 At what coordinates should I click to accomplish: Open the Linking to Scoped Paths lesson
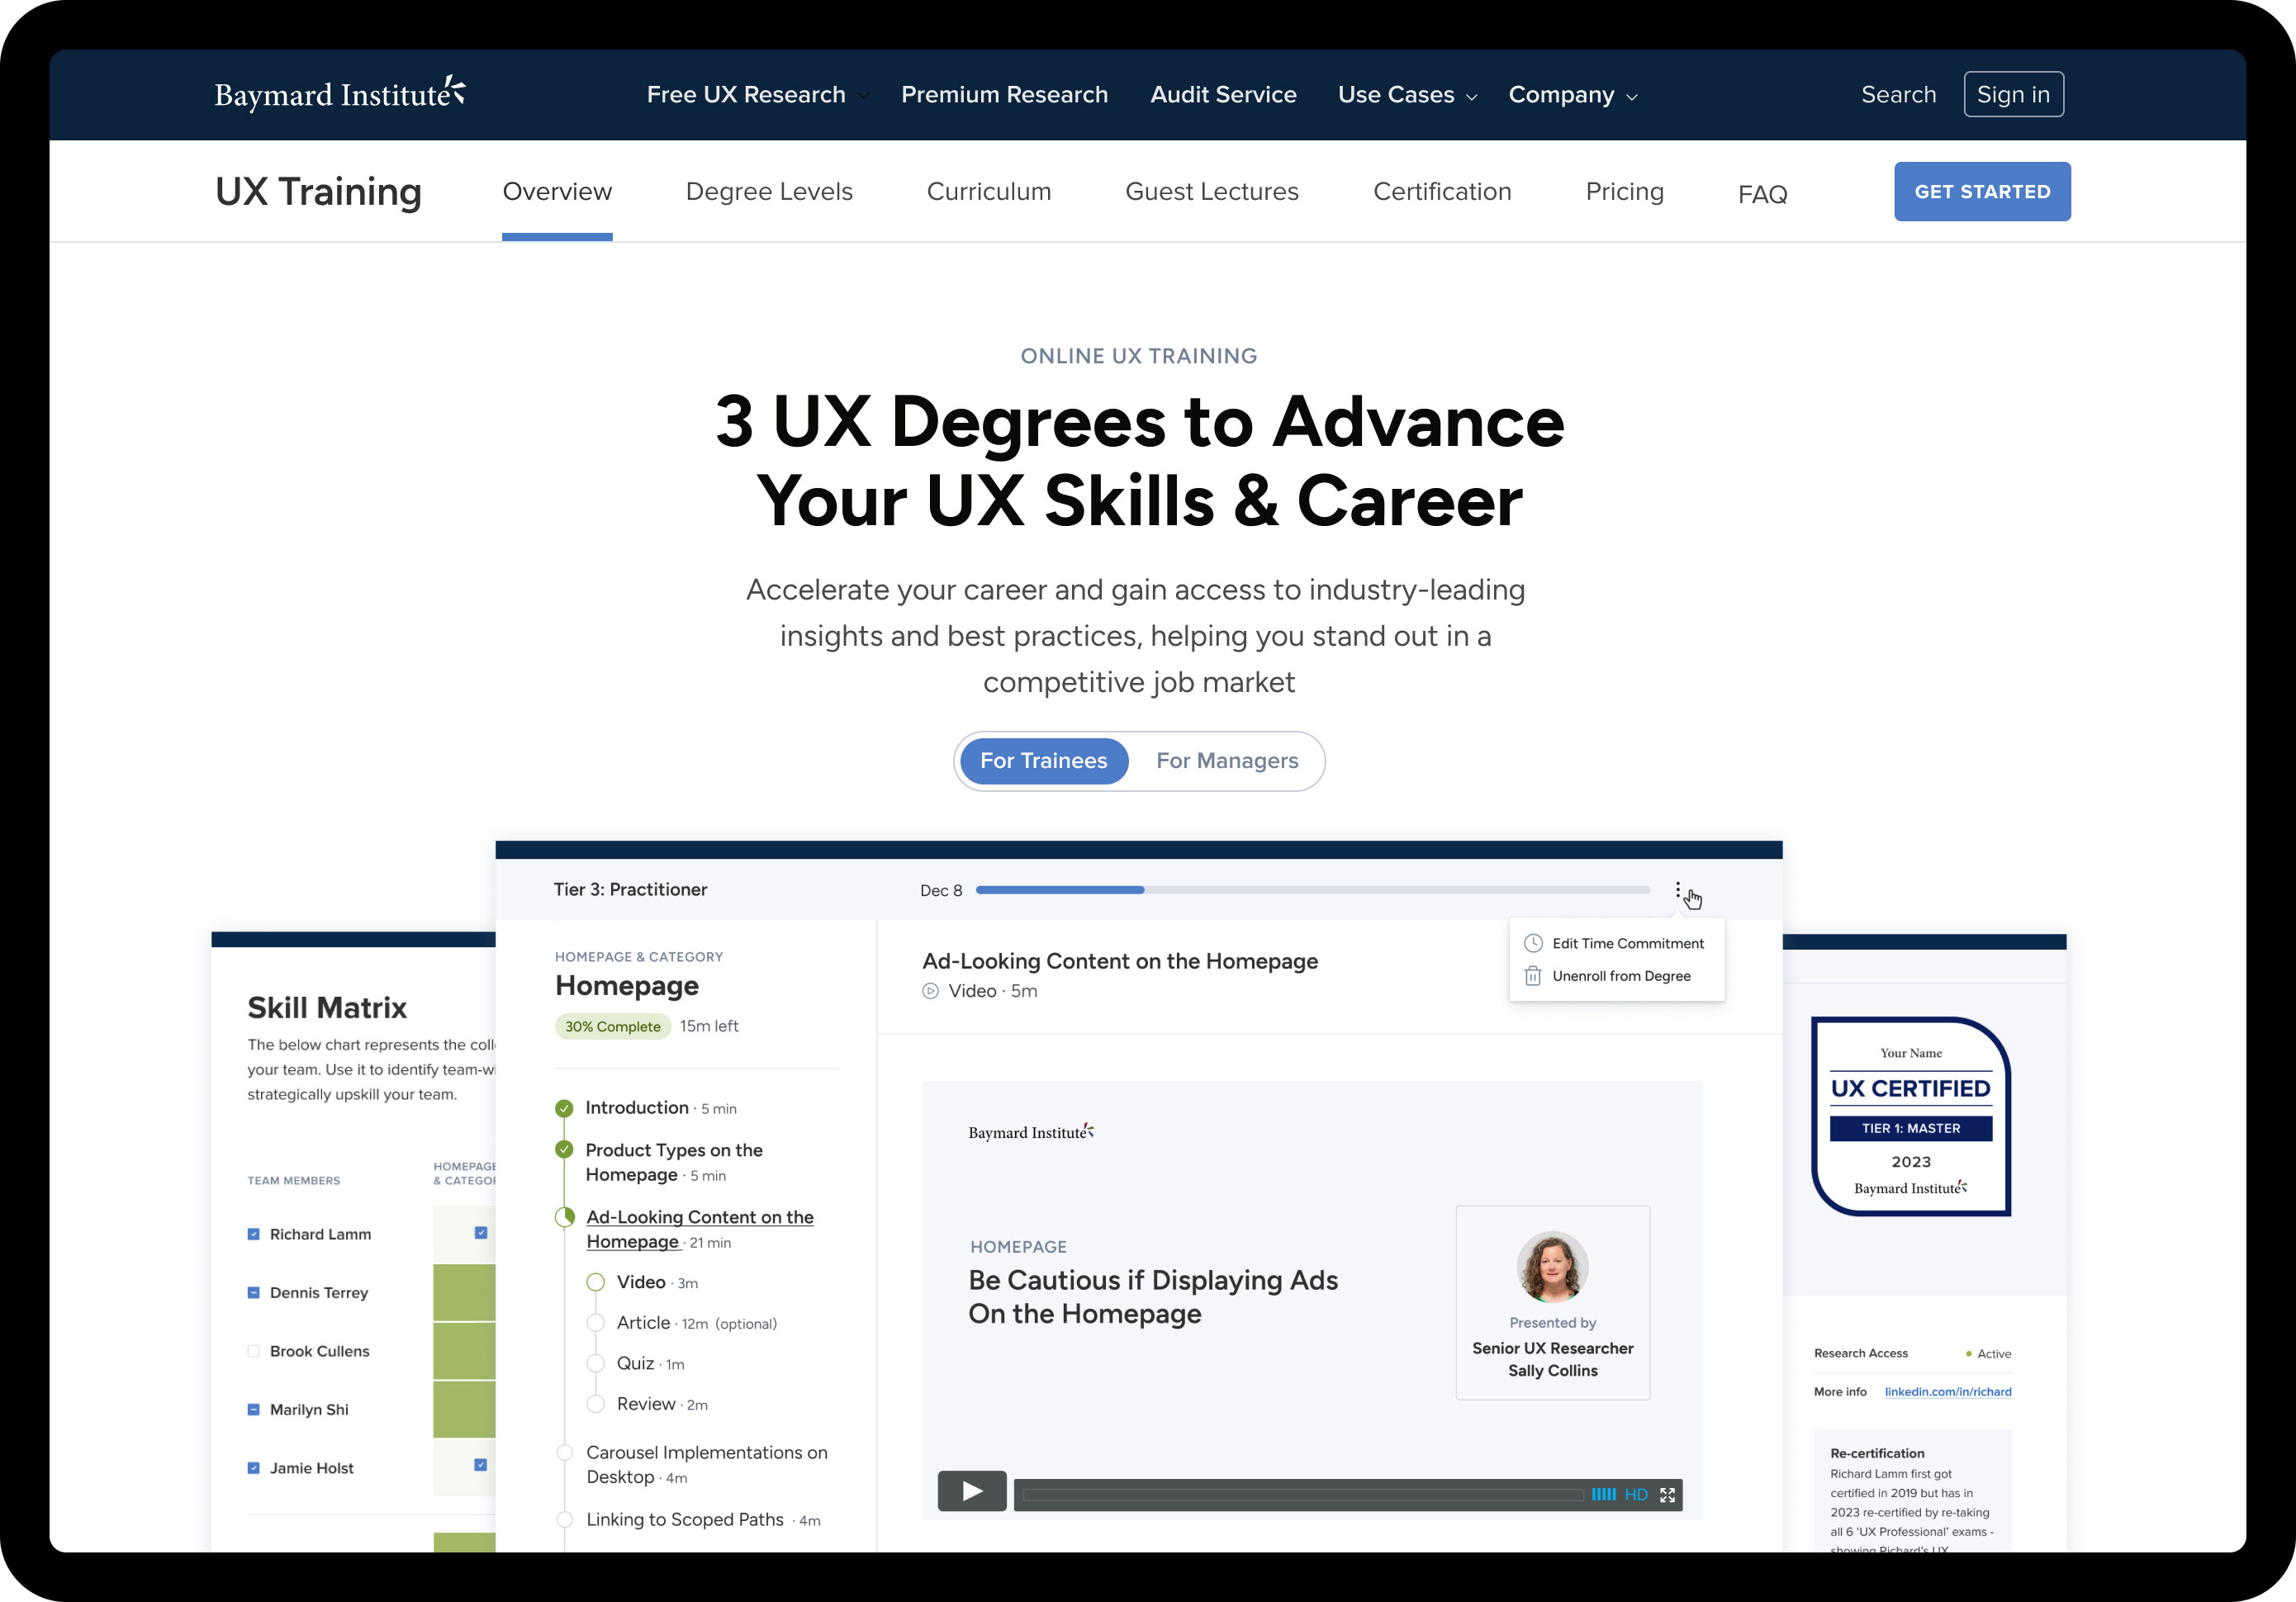click(685, 1519)
